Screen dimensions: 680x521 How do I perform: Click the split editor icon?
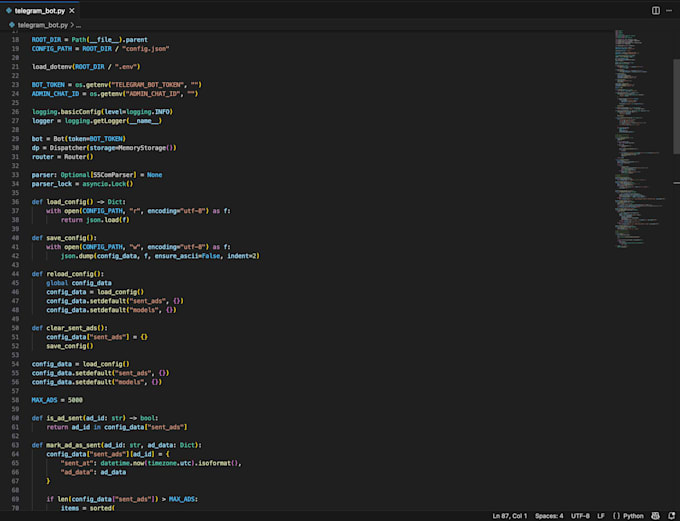tap(656, 10)
